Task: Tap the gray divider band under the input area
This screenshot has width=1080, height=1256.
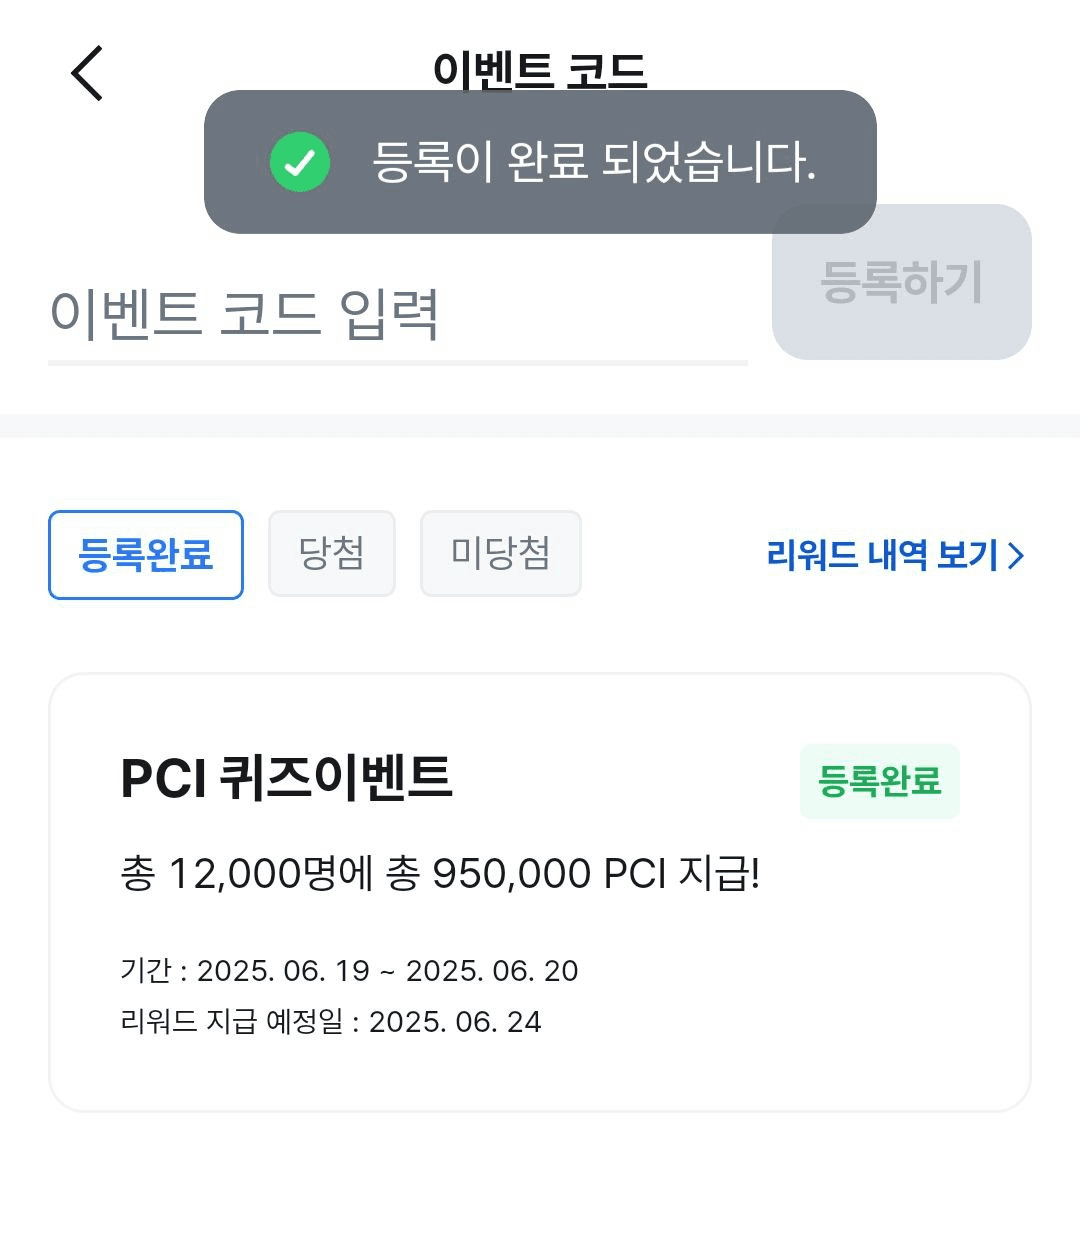Action: point(540,426)
